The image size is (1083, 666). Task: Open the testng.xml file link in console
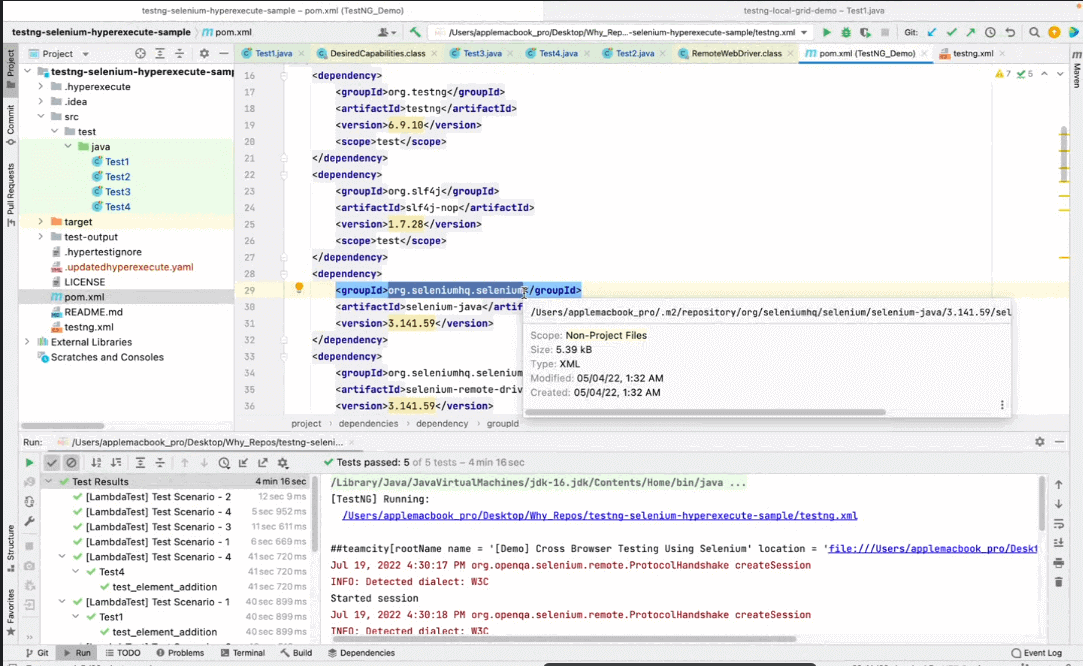pos(599,516)
